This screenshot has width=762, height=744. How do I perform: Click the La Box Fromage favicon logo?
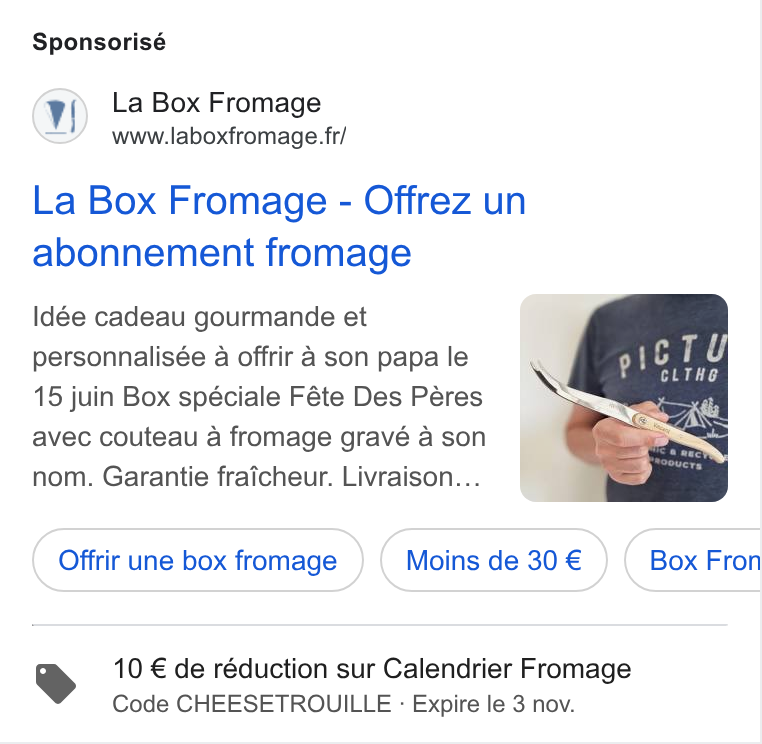point(60,116)
